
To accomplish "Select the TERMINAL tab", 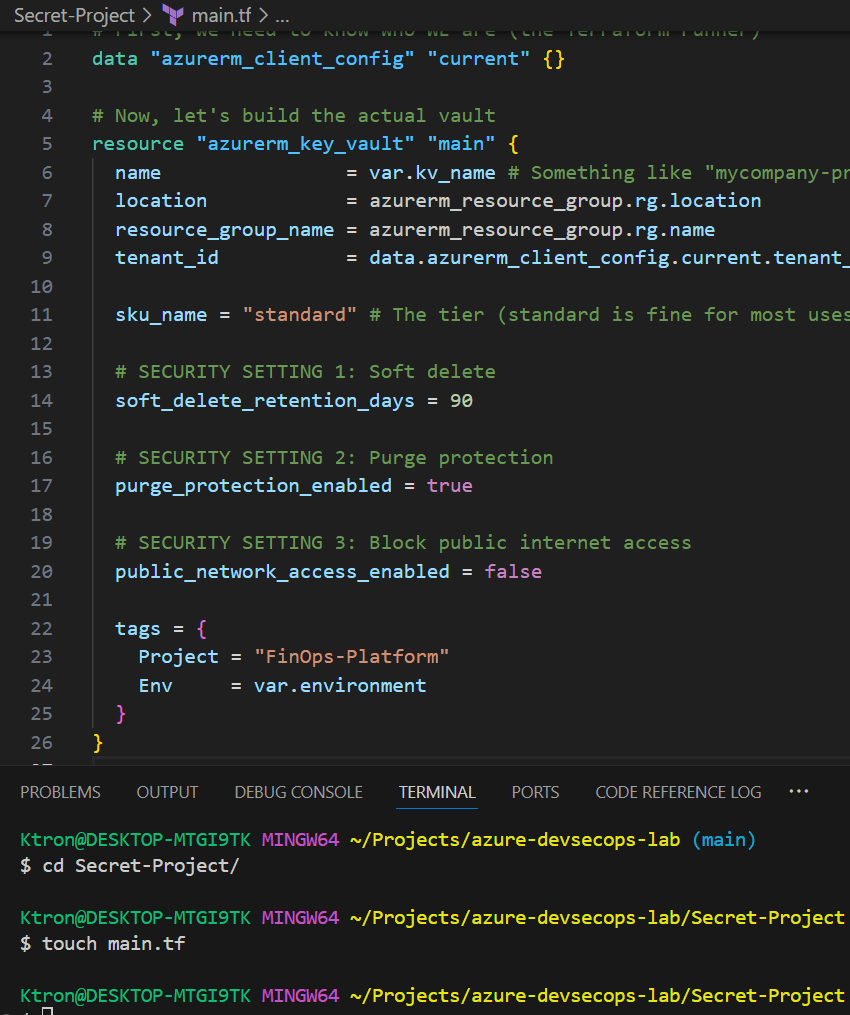I will pos(437,792).
